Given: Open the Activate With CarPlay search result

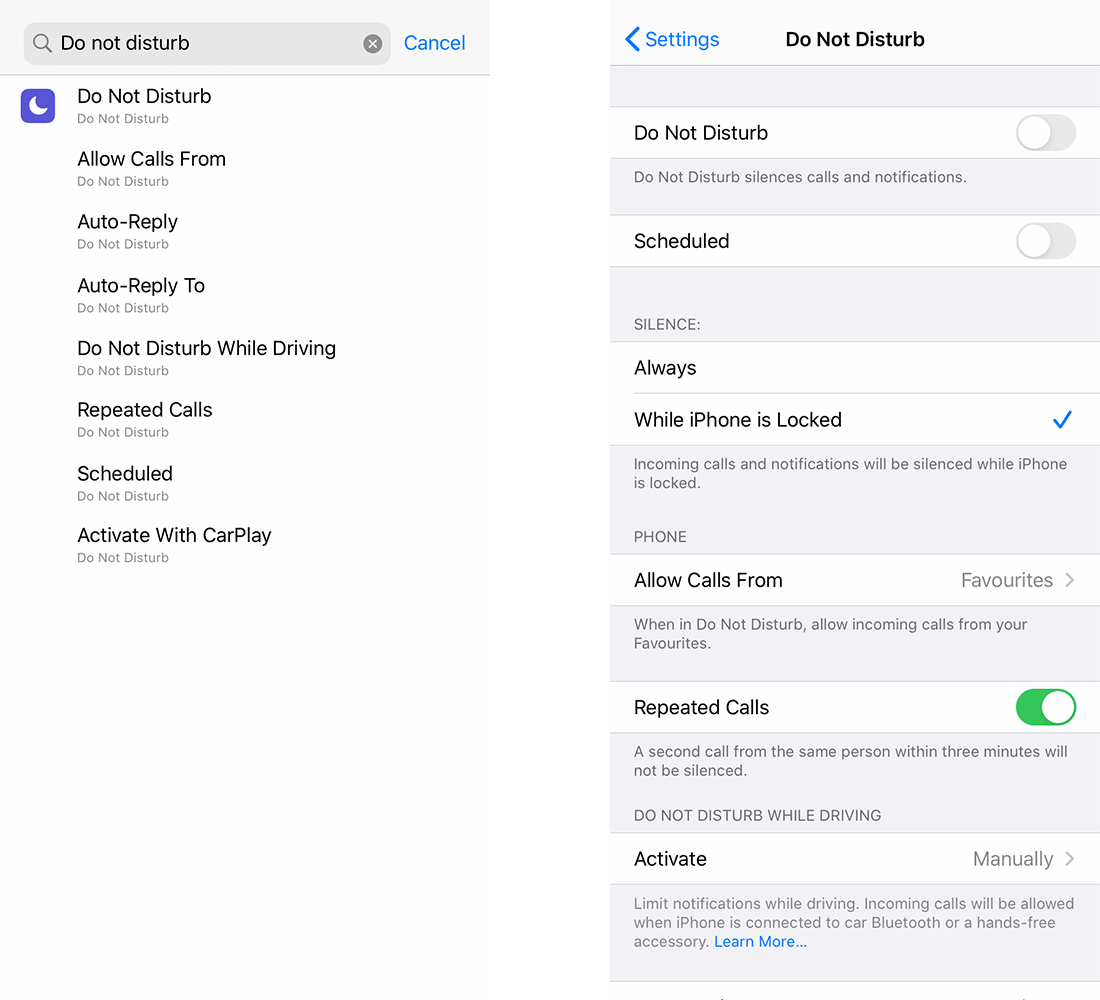Looking at the screenshot, I should pos(245,545).
